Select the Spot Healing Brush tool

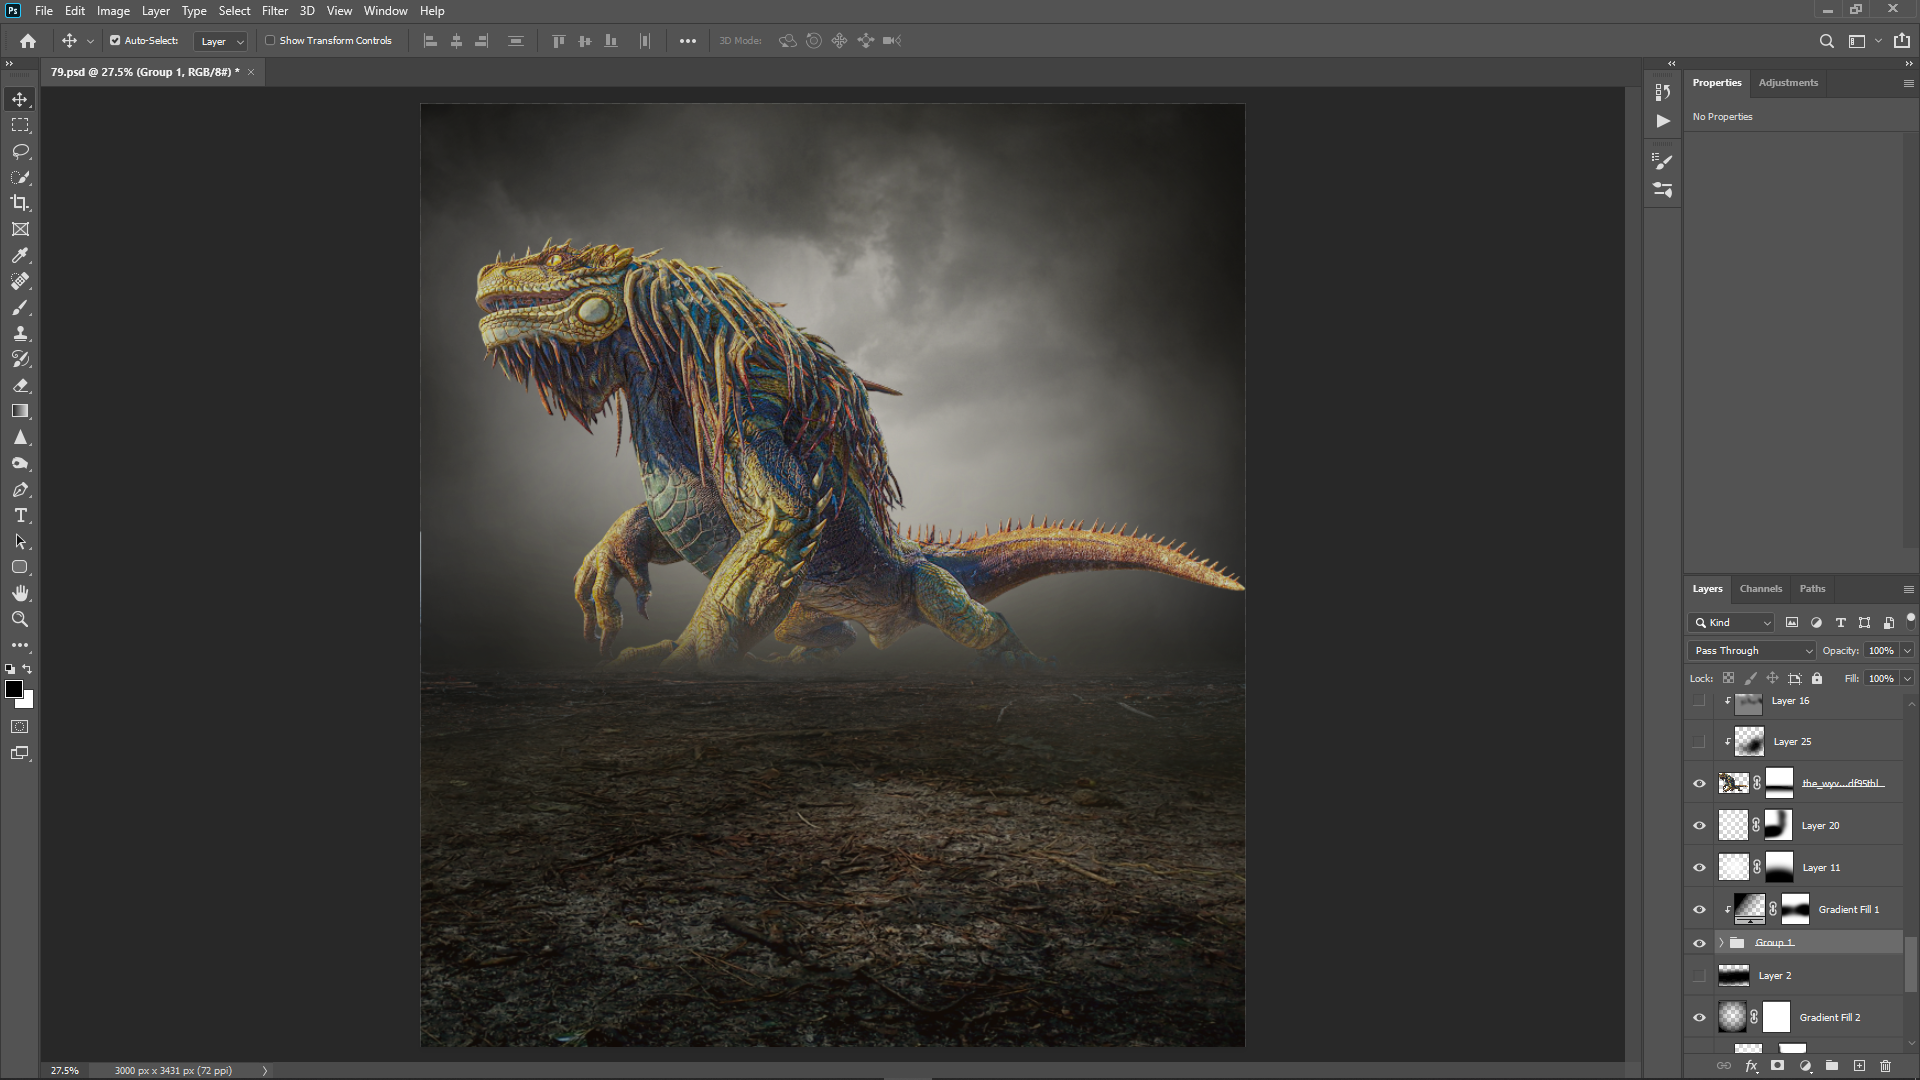20,281
